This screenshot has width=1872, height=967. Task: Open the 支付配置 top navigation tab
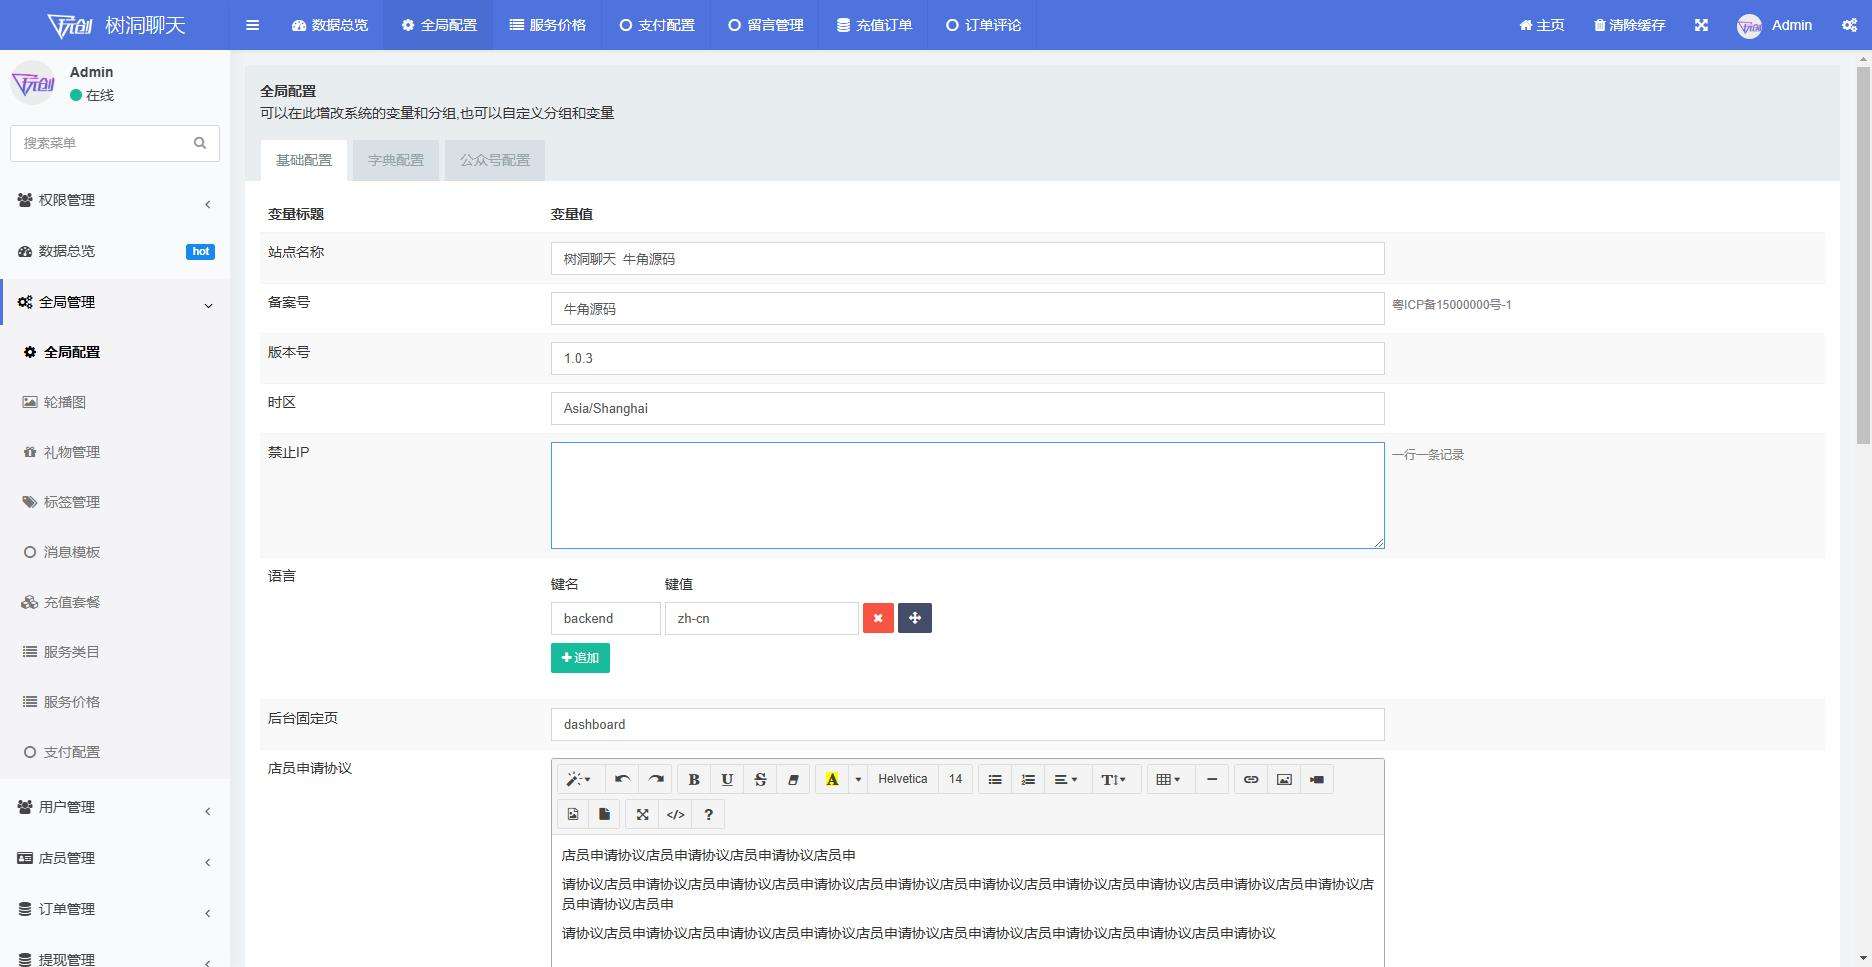(x=657, y=25)
